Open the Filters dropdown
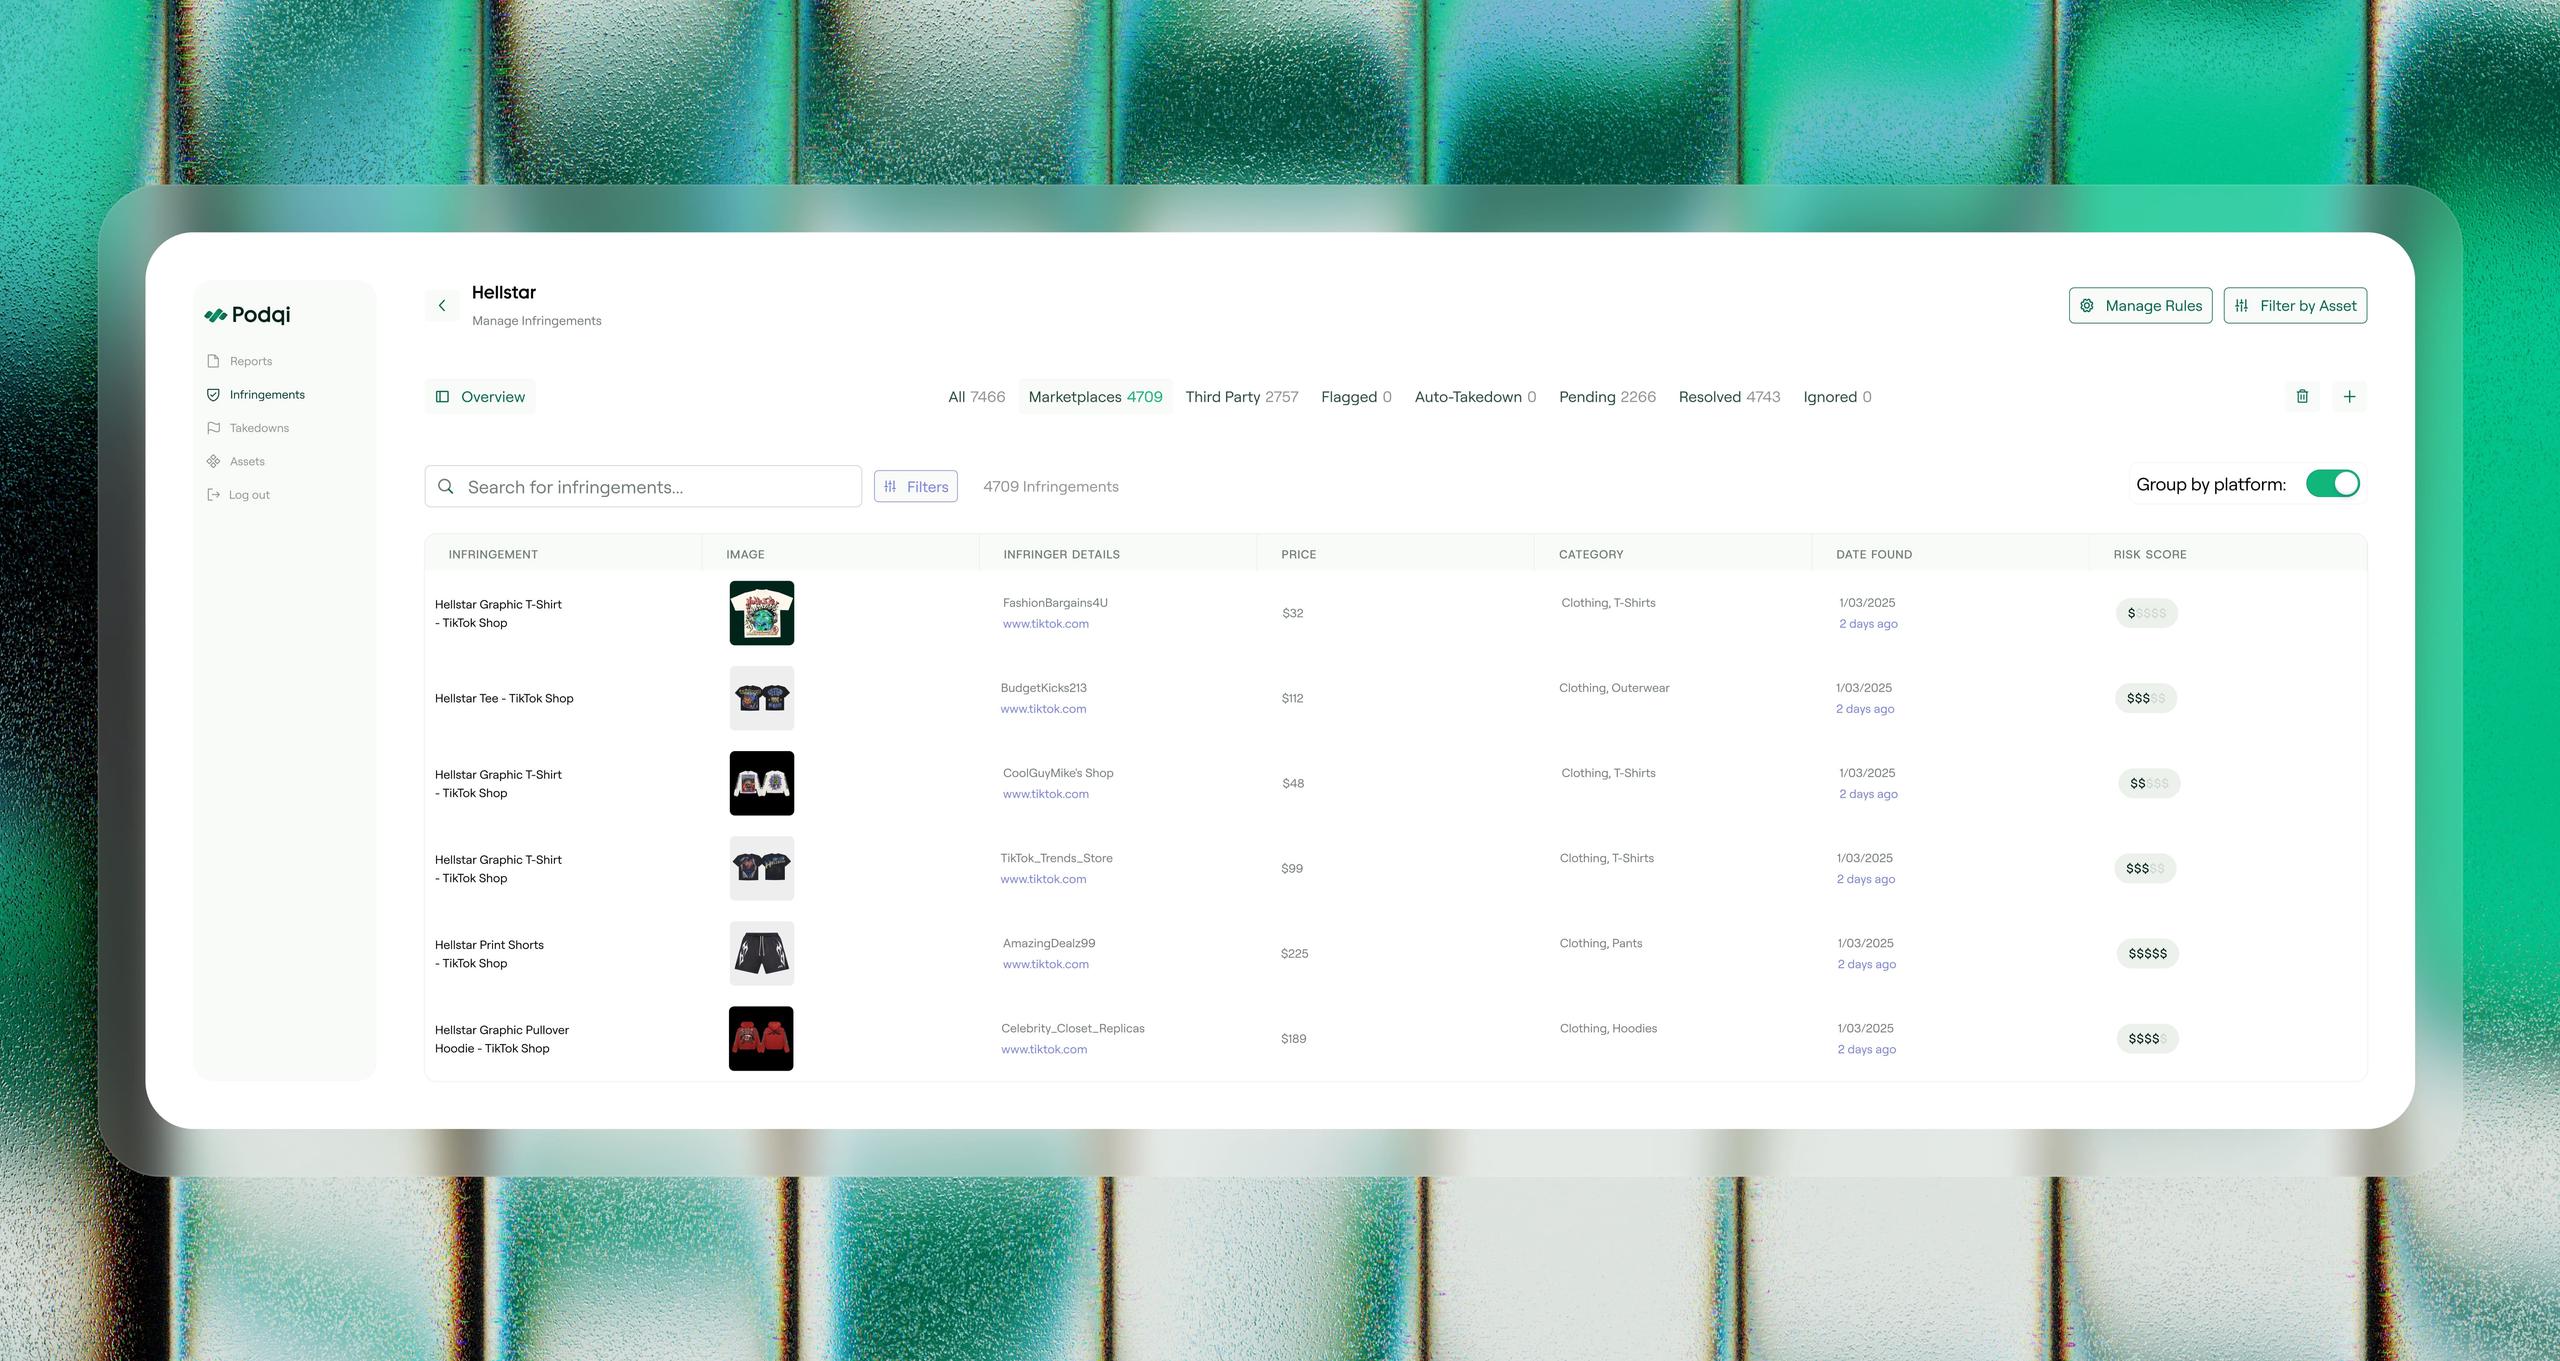 pos(915,487)
